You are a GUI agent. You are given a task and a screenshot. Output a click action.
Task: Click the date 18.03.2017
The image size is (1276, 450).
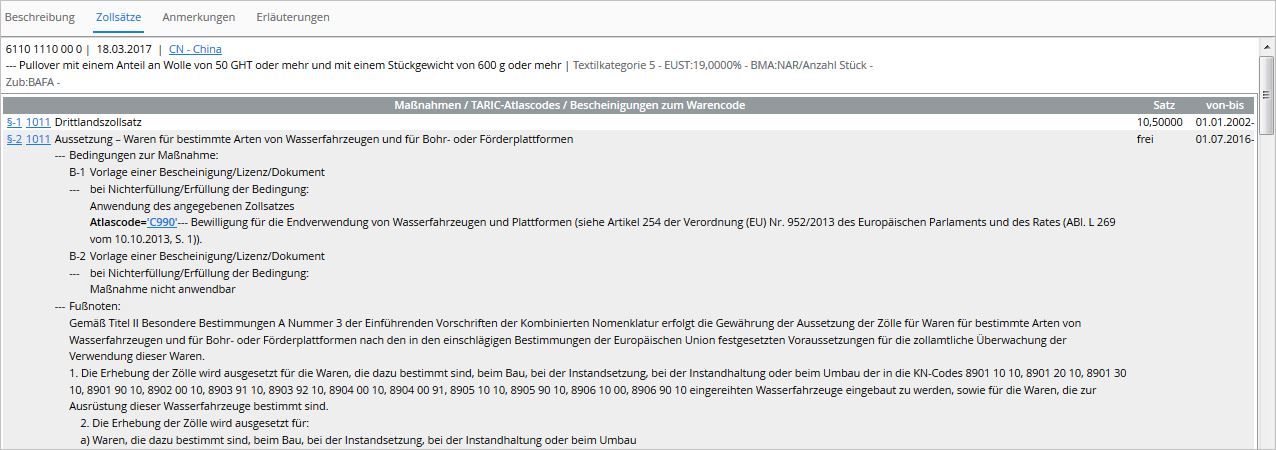[124, 49]
